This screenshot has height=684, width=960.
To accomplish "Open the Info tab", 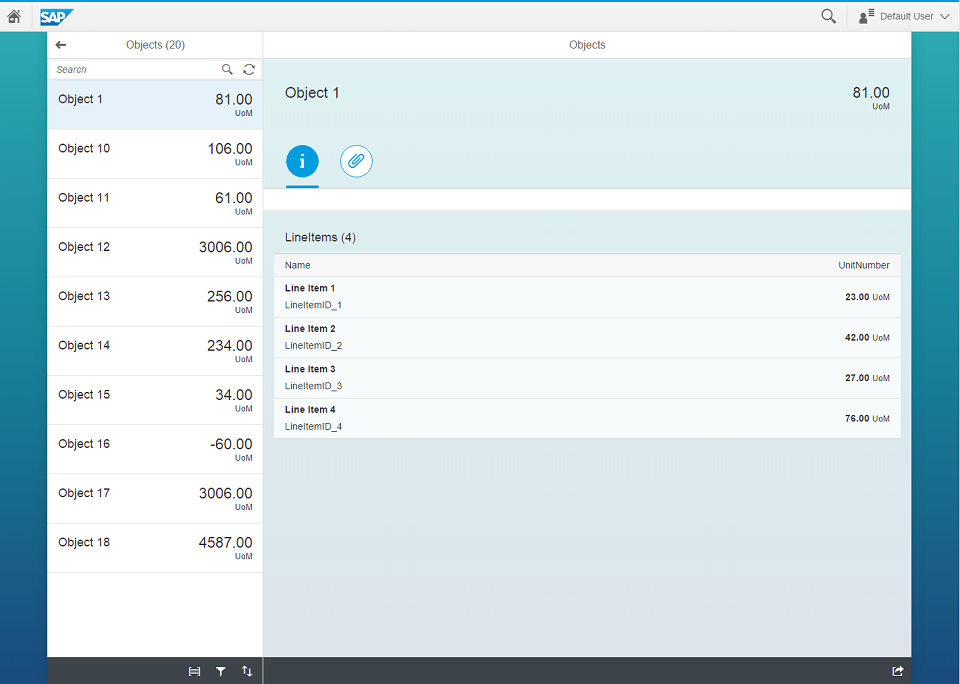I will pyautogui.click(x=302, y=161).
